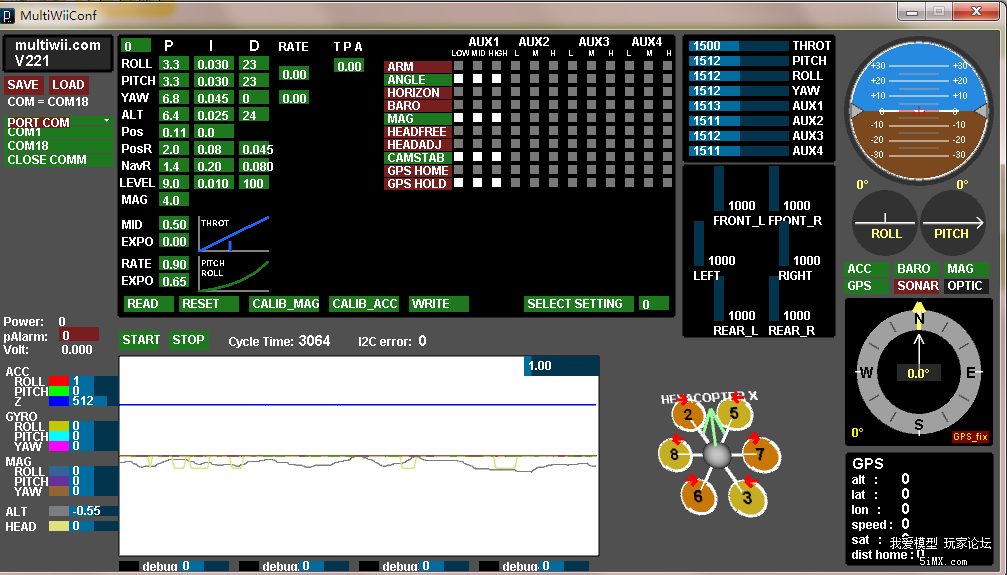Click the PITCH ROLL expo curve graph
Viewport: 1007px width, 575px height.
tap(234, 274)
